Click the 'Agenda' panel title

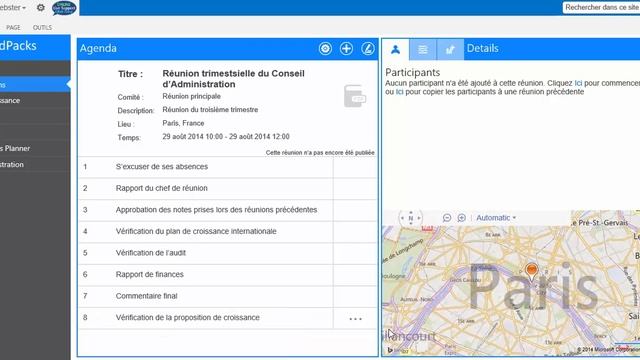(98, 49)
